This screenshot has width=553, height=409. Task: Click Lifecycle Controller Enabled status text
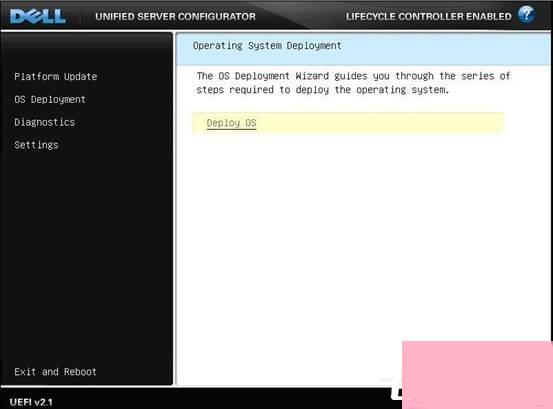point(429,17)
